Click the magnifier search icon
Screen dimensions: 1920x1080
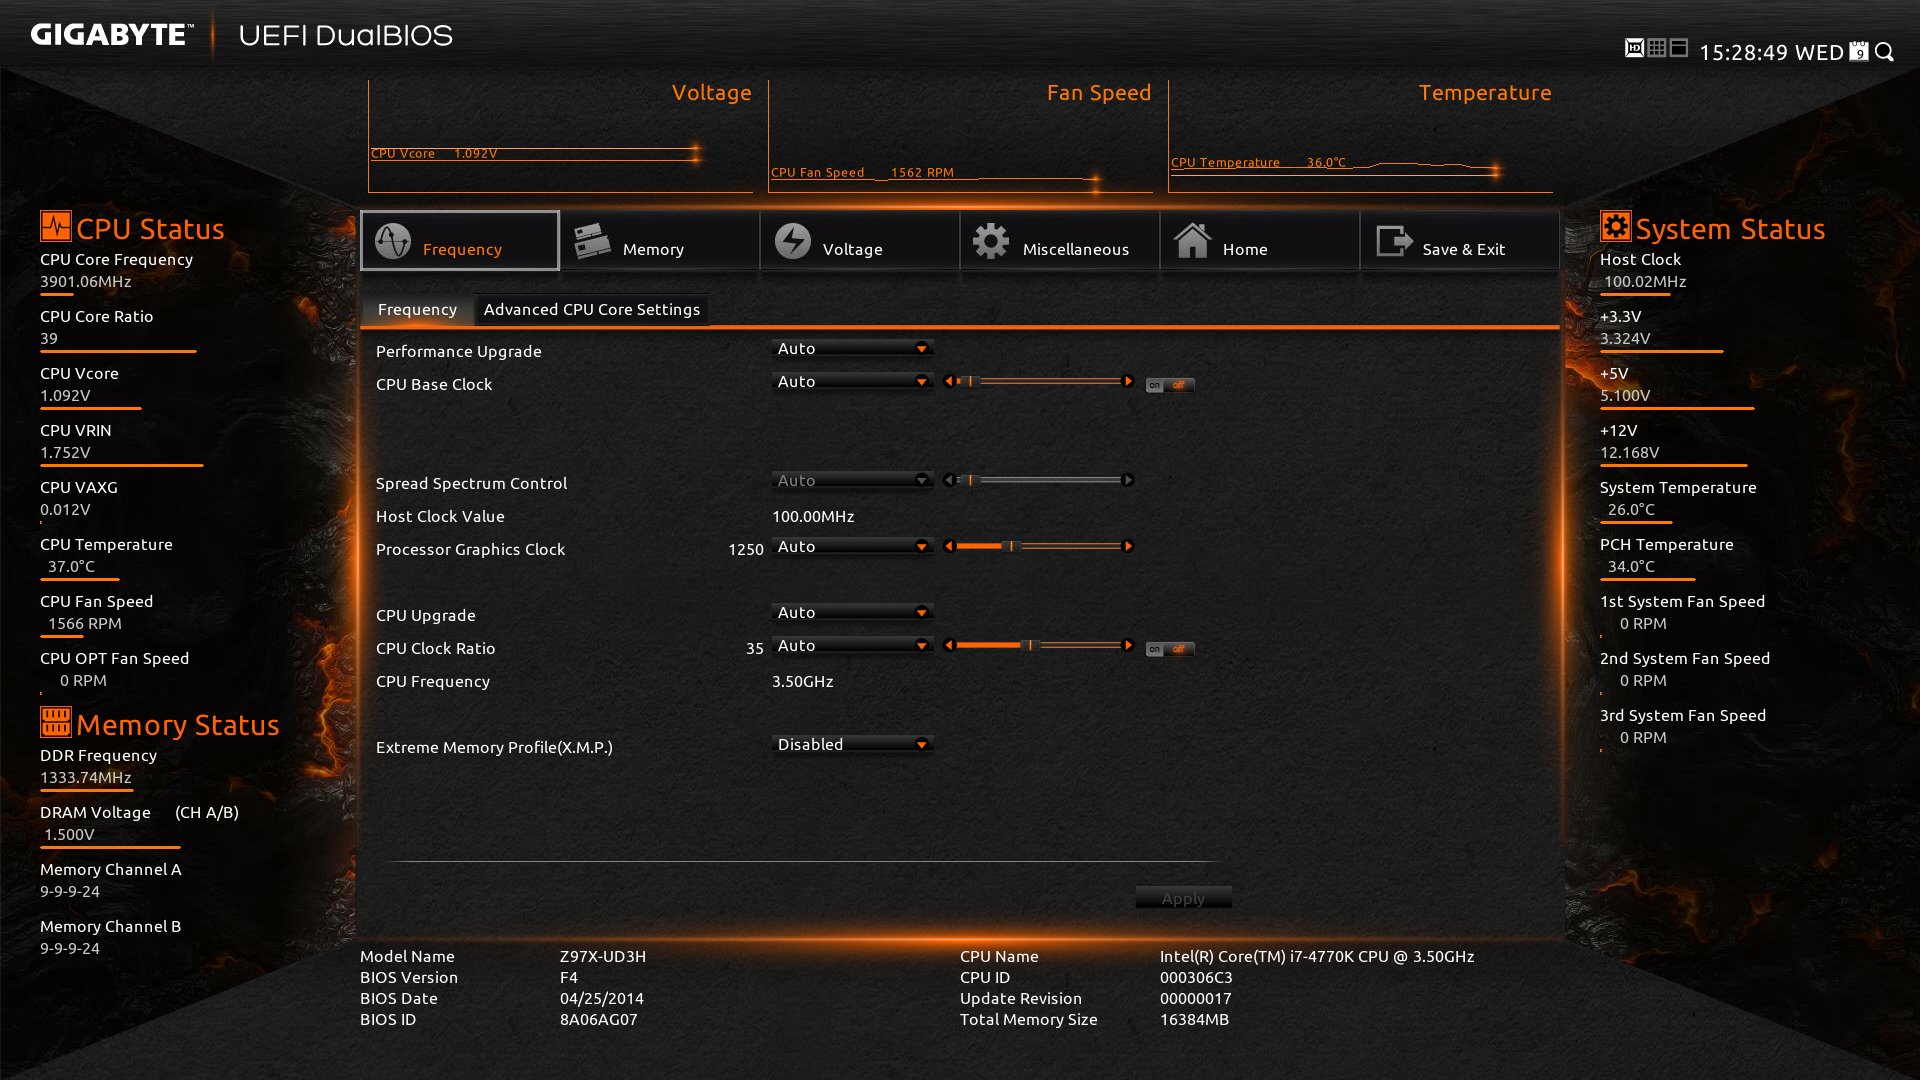(x=1885, y=51)
